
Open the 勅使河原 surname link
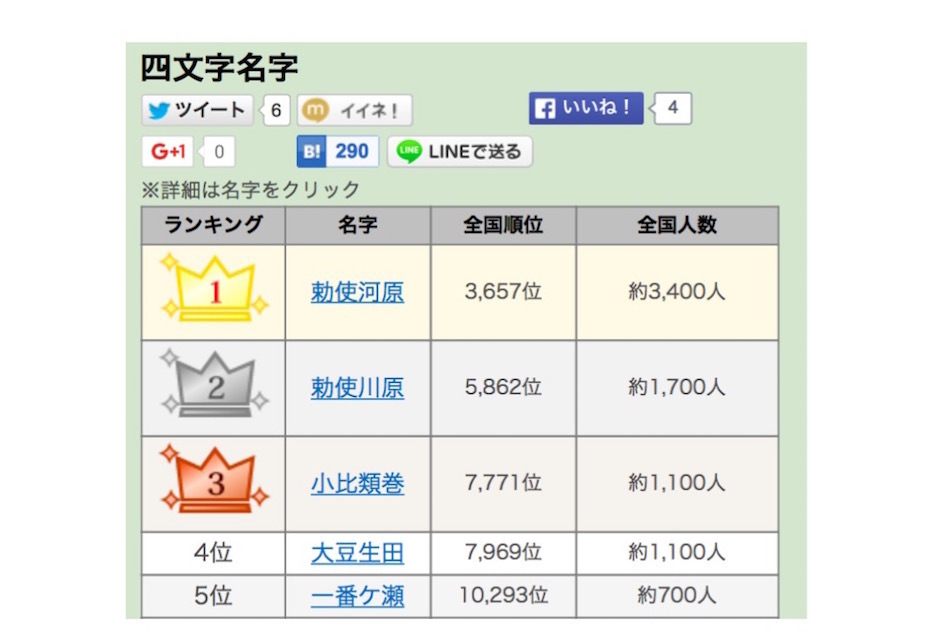pyautogui.click(x=357, y=292)
